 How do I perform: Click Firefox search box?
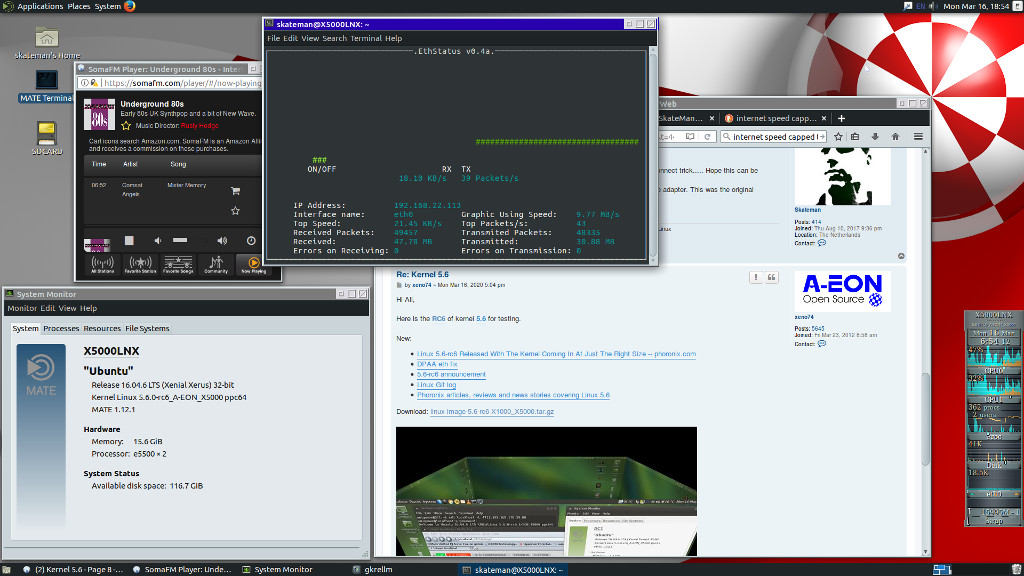click(773, 136)
